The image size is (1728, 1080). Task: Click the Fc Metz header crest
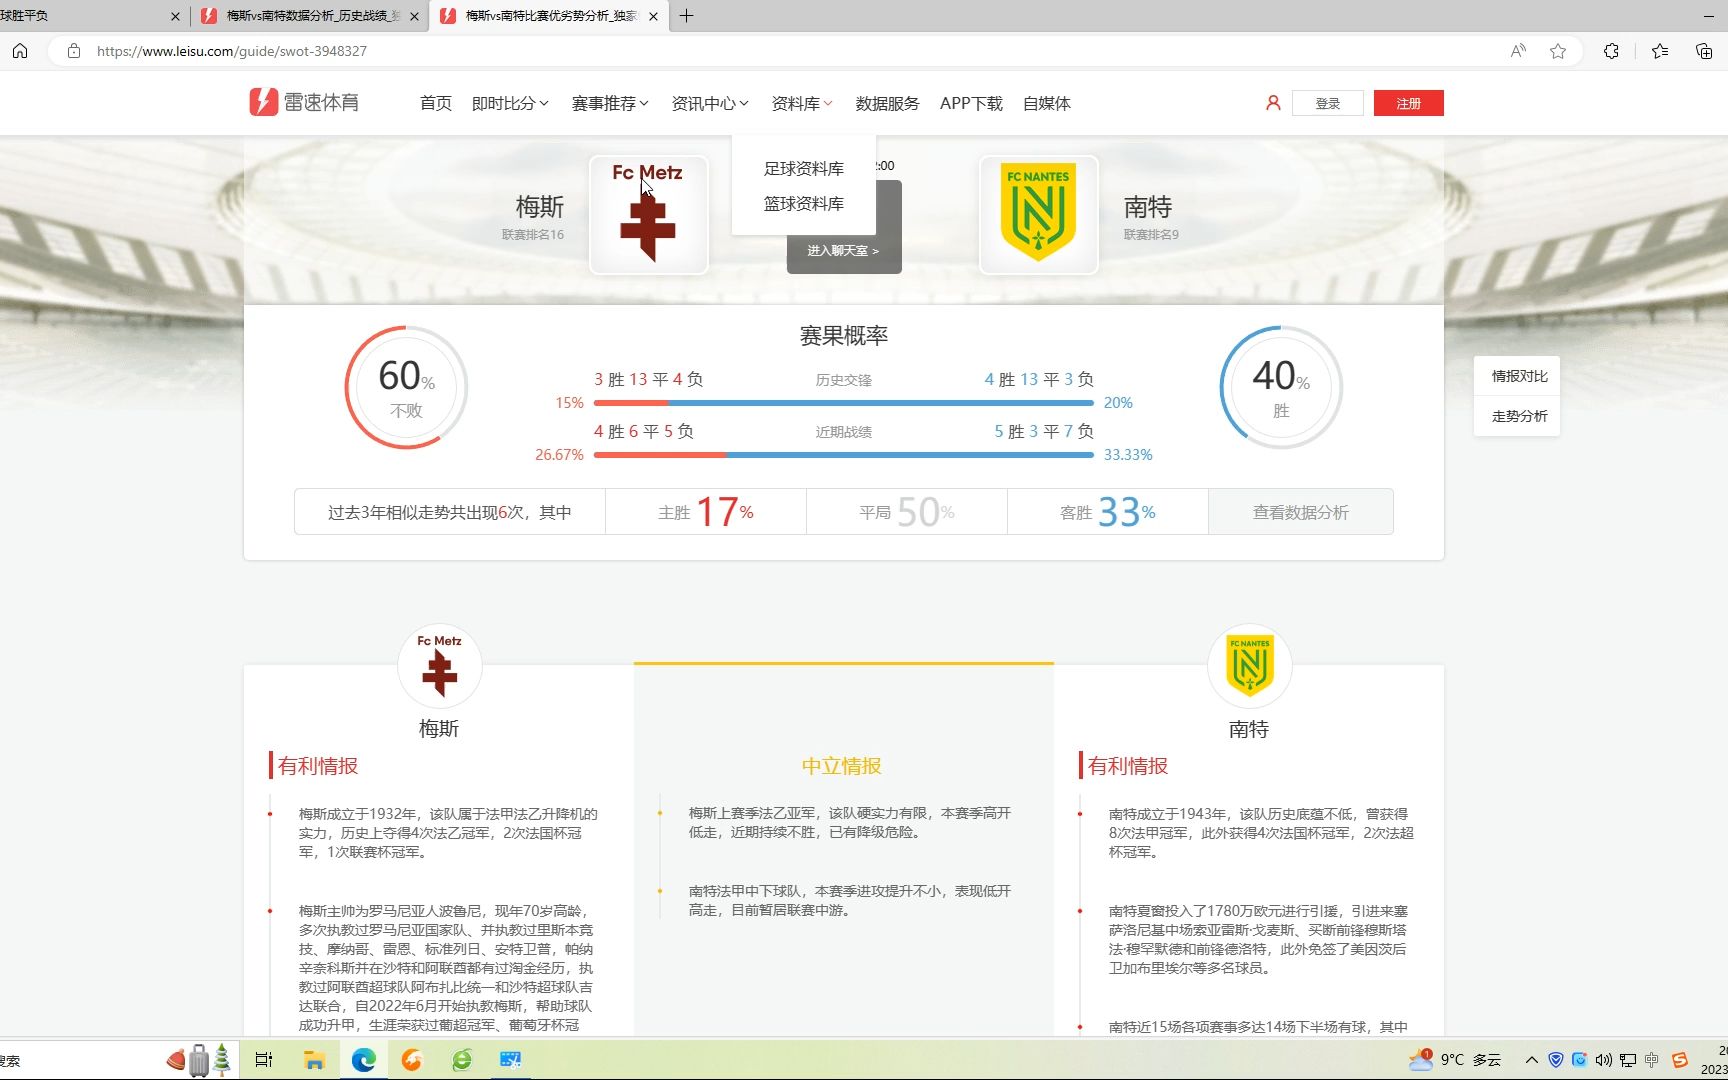point(648,214)
